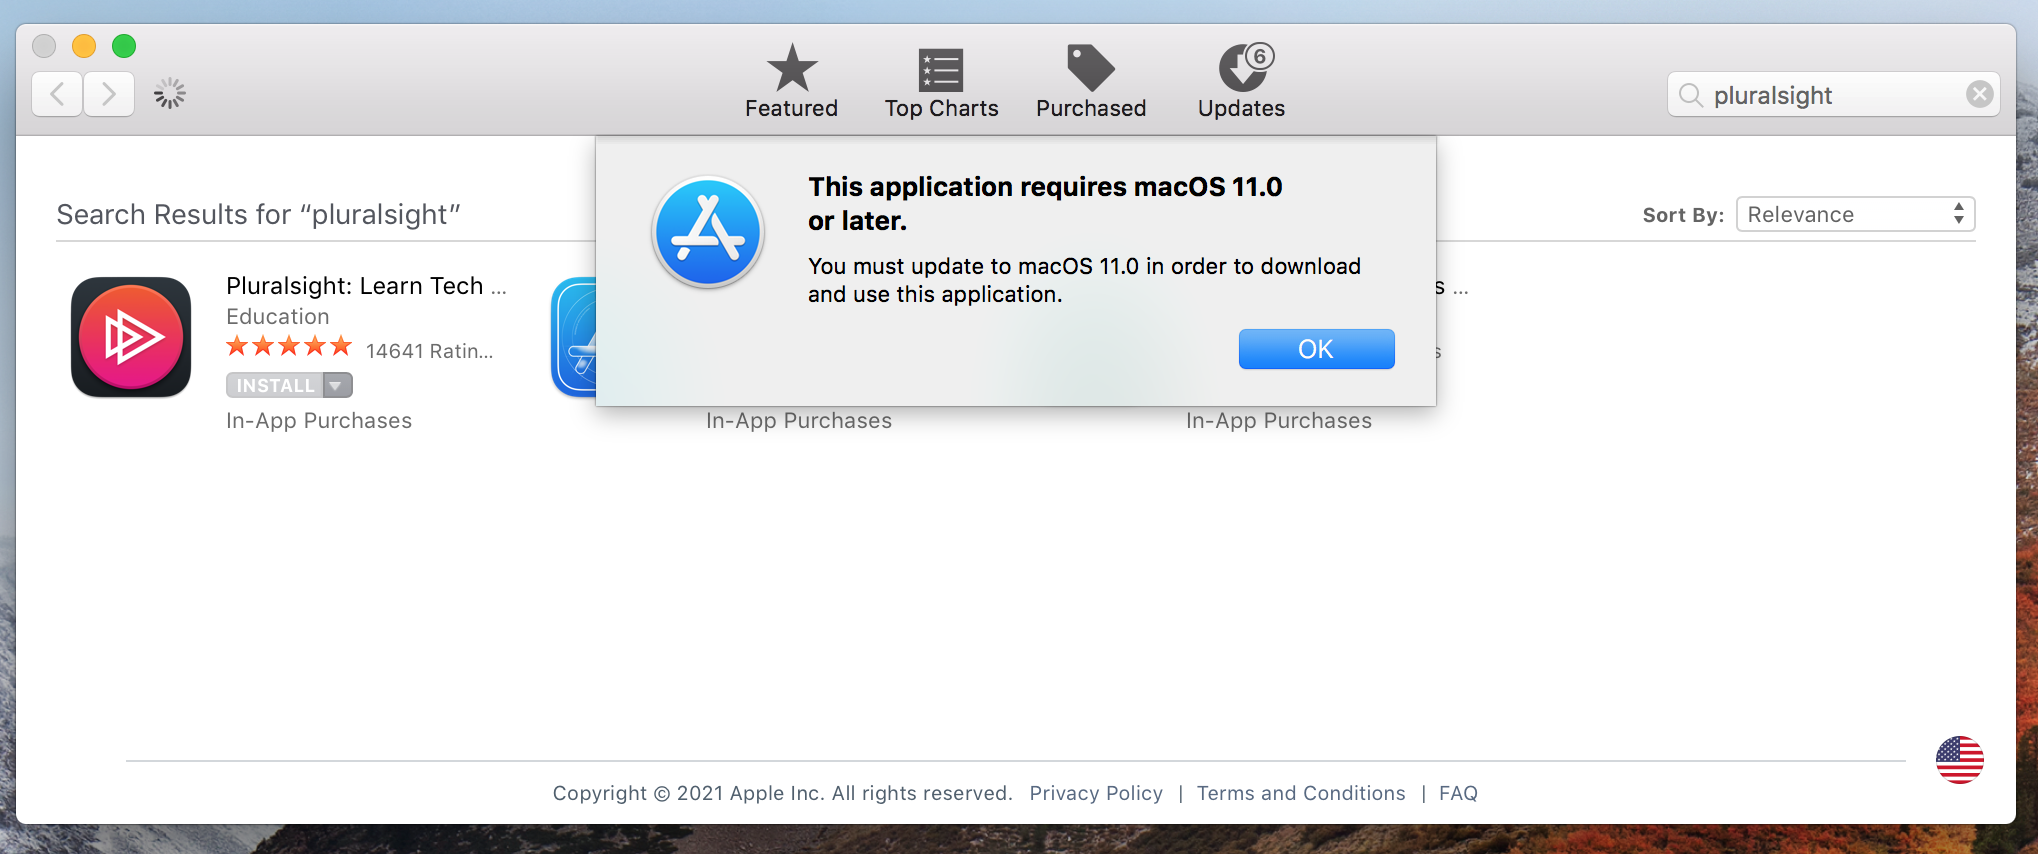Open the Updates tab
2038x854 pixels.
pyautogui.click(x=1241, y=82)
